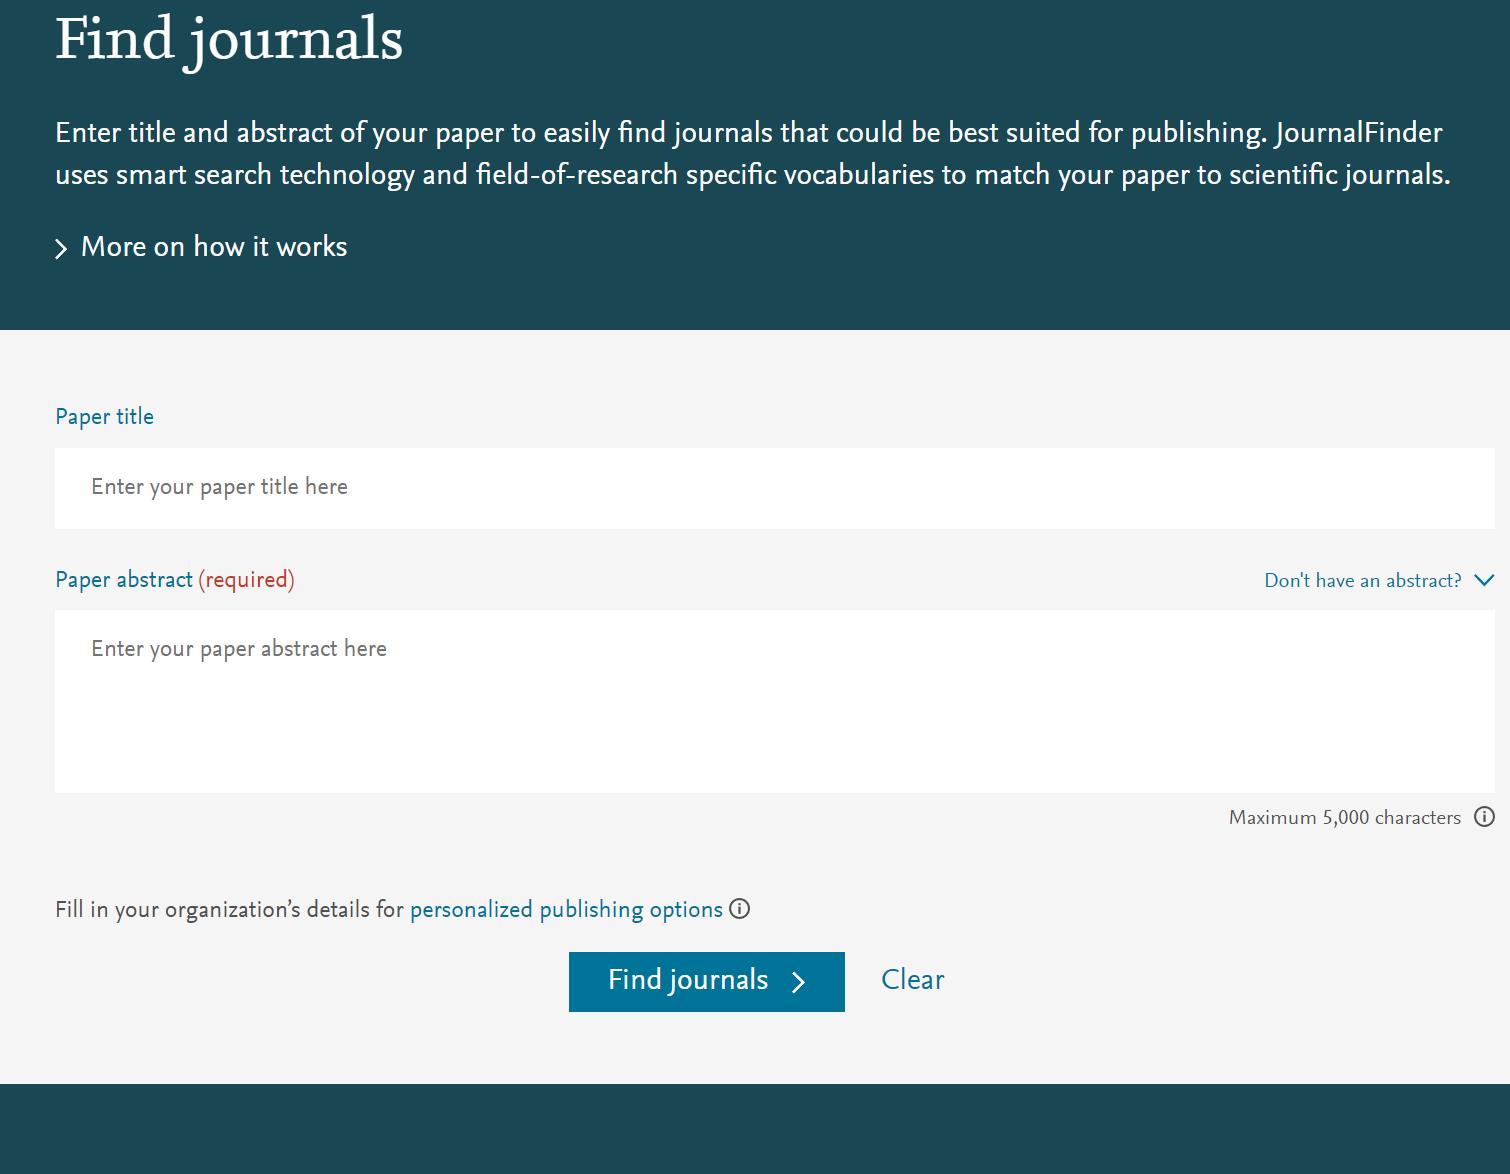The height and width of the screenshot is (1174, 1510).
Task: Expand the 'More on how it works' chevron
Action: [x=62, y=248]
